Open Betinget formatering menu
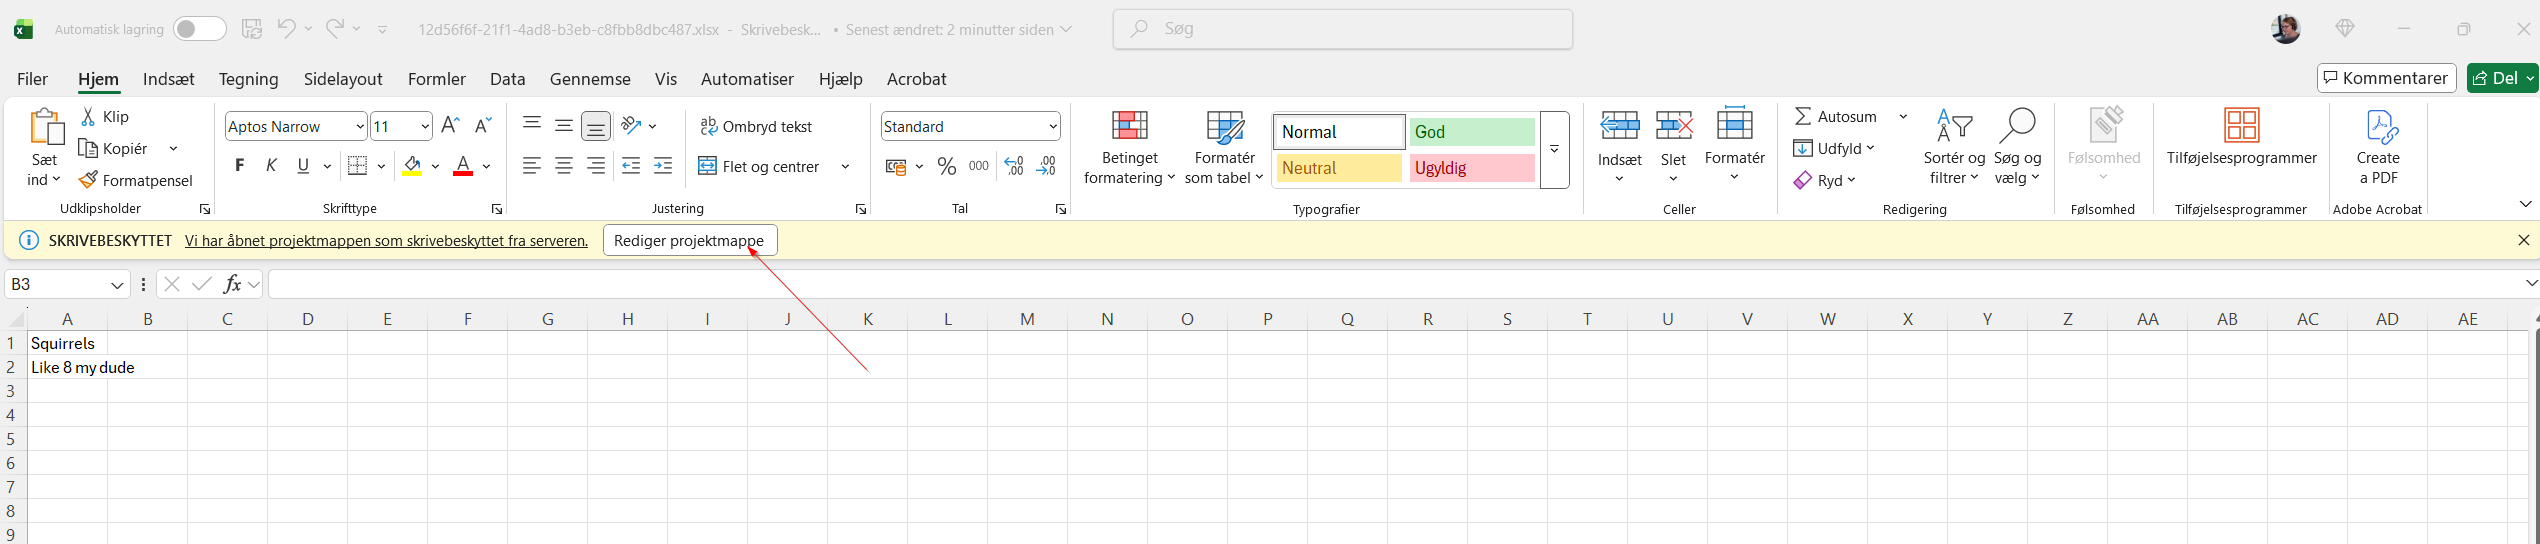2540x544 pixels. (1130, 147)
